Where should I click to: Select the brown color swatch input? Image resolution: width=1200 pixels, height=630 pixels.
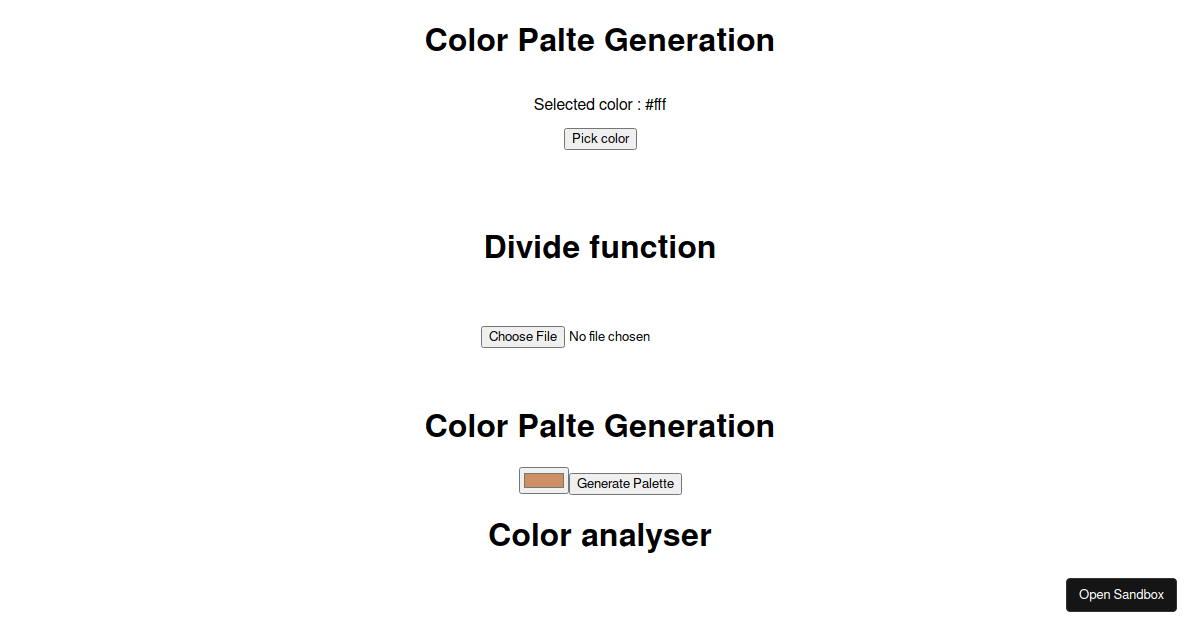544,481
